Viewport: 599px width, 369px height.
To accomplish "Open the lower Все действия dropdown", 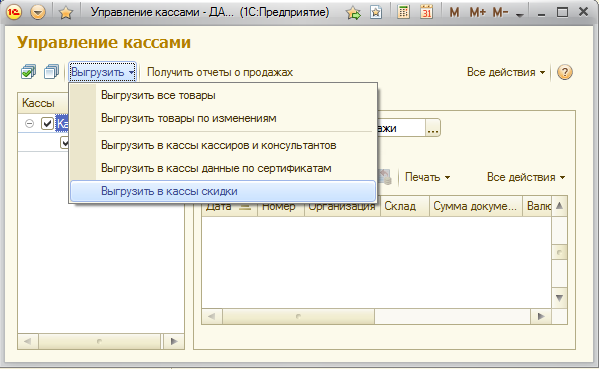I will pyautogui.click(x=526, y=177).
